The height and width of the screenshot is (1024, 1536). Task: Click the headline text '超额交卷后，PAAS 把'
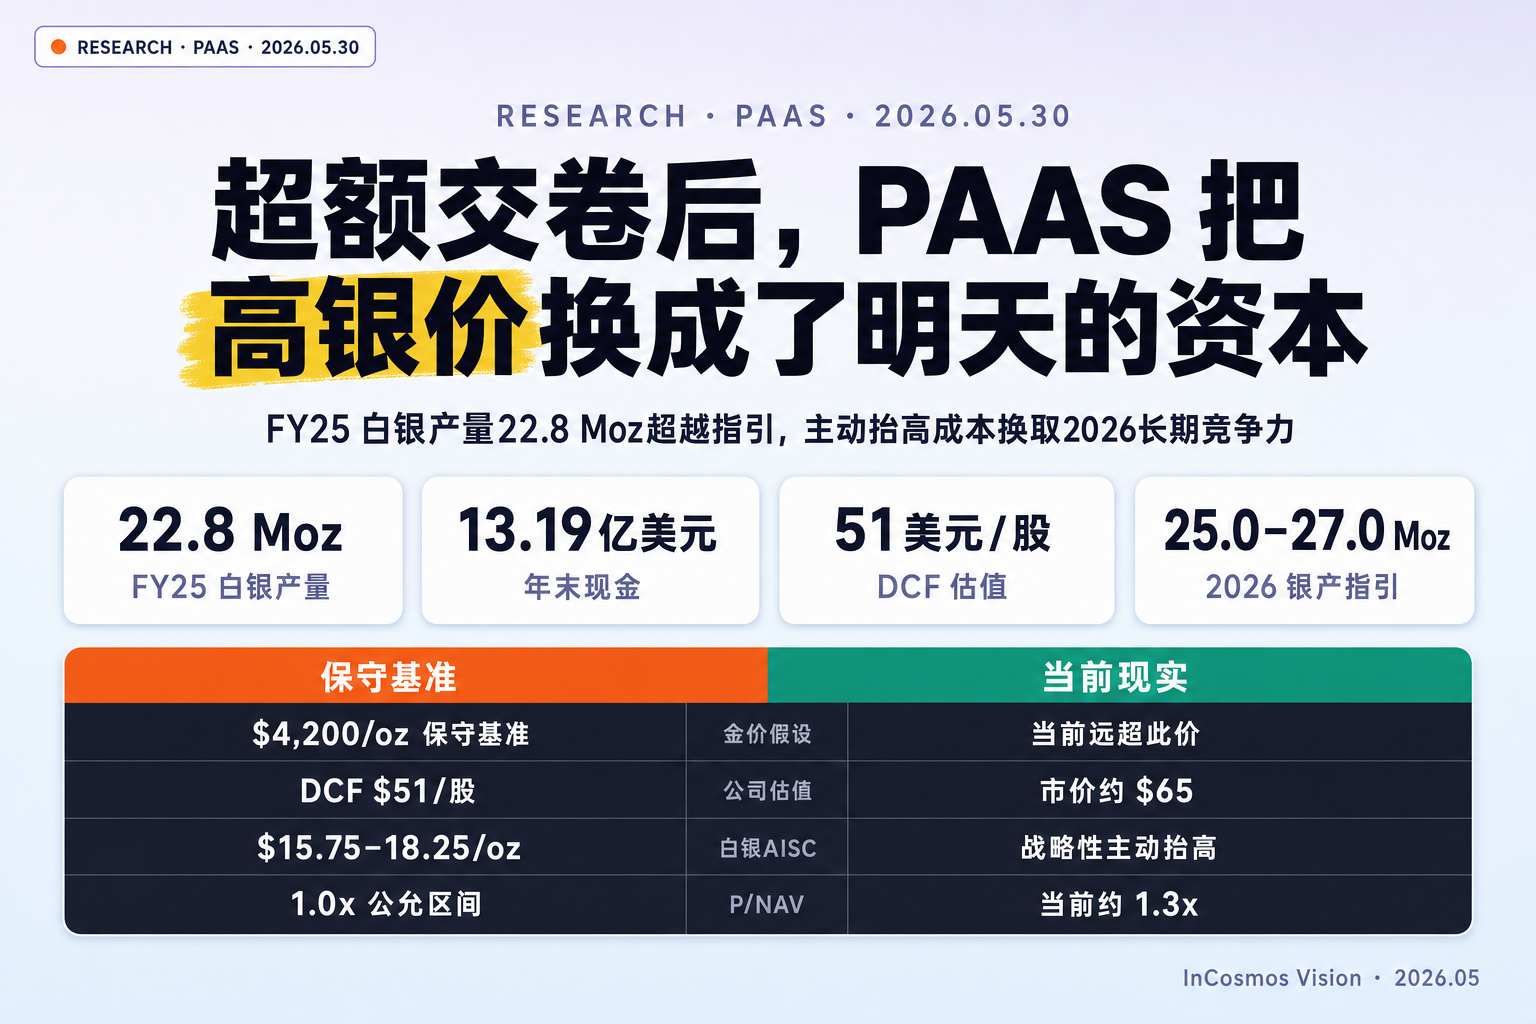click(x=758, y=212)
